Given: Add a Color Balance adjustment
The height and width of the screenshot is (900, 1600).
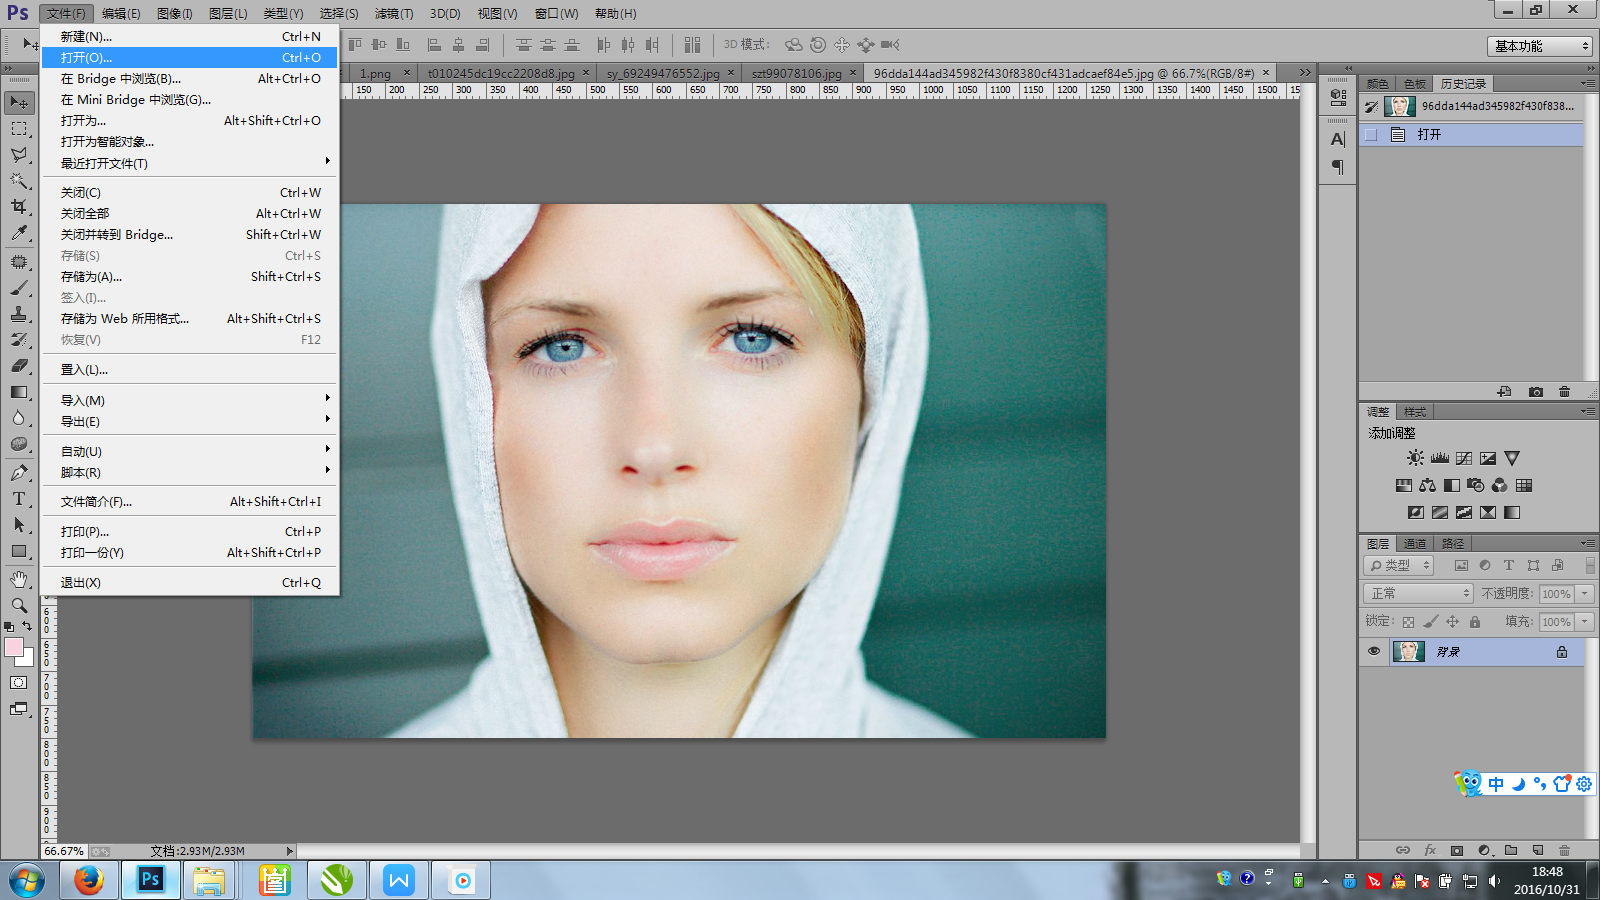Looking at the screenshot, I should [x=1428, y=485].
